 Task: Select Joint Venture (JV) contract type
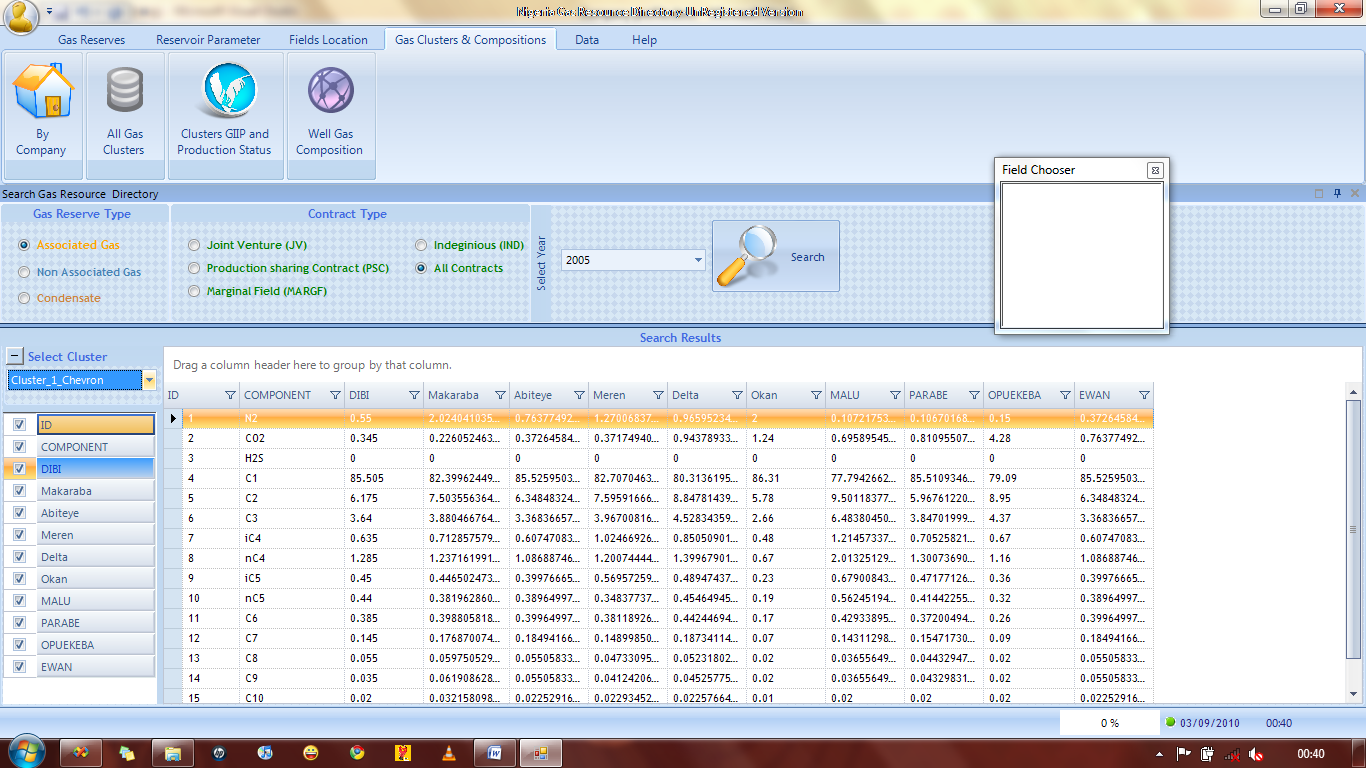click(x=194, y=245)
